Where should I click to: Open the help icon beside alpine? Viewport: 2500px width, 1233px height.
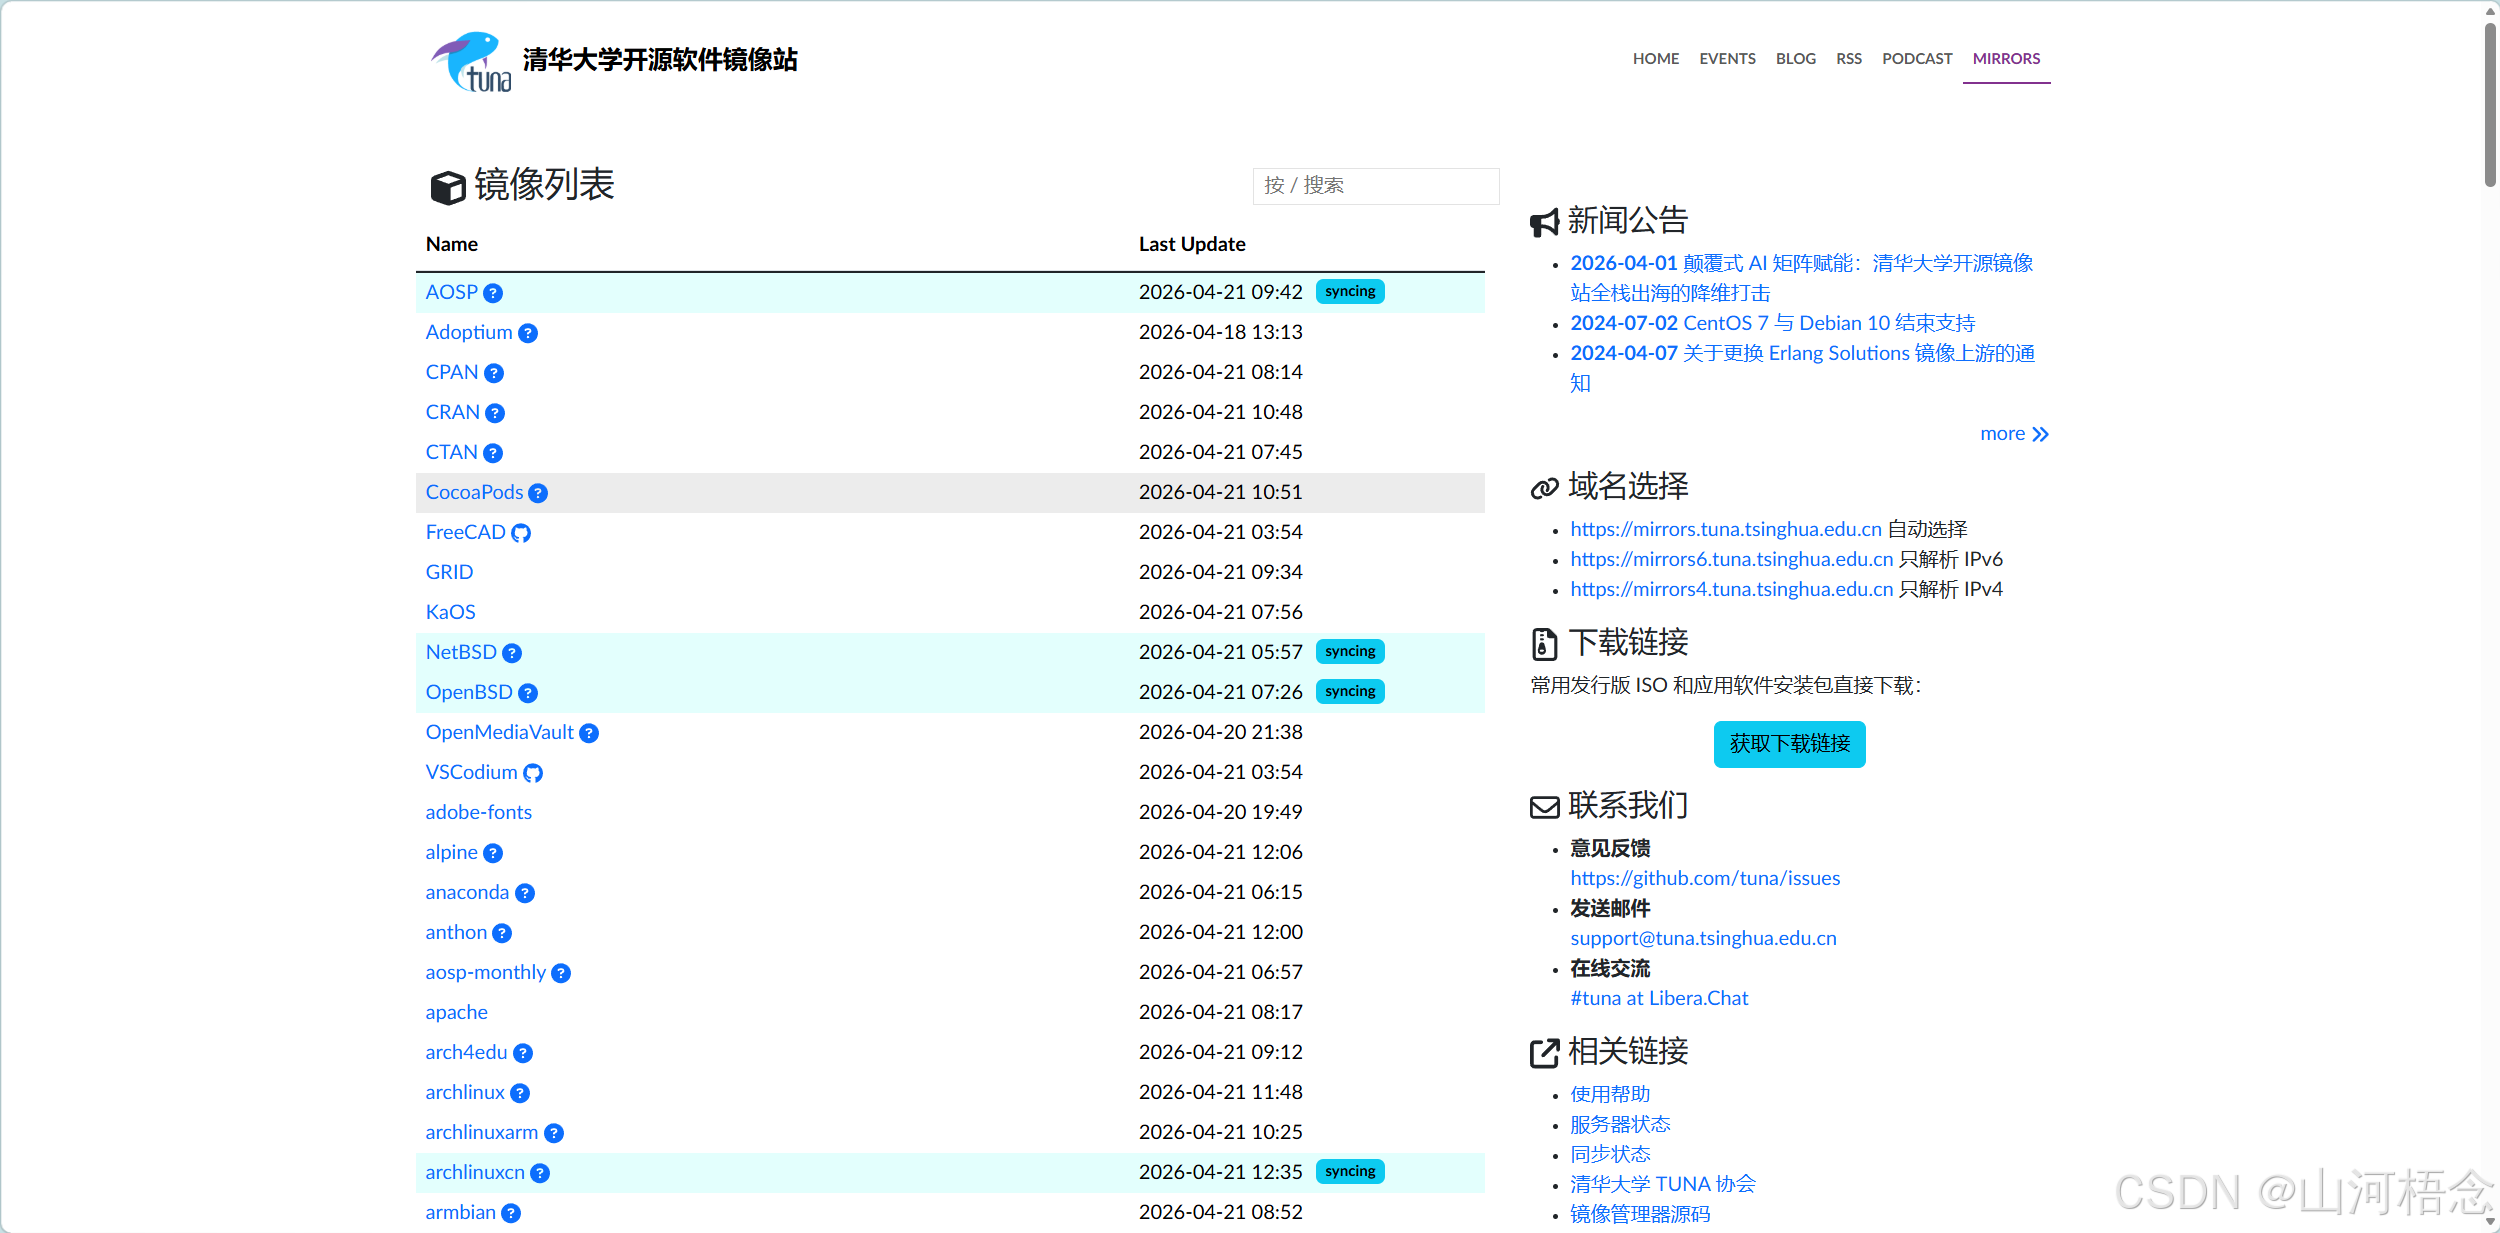(493, 853)
